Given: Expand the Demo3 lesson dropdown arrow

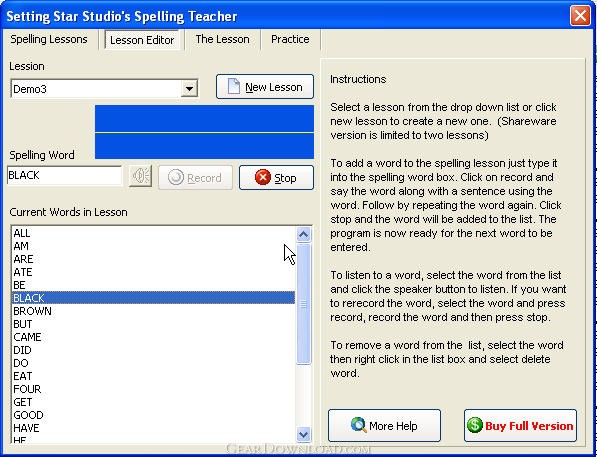Looking at the screenshot, I should (189, 89).
